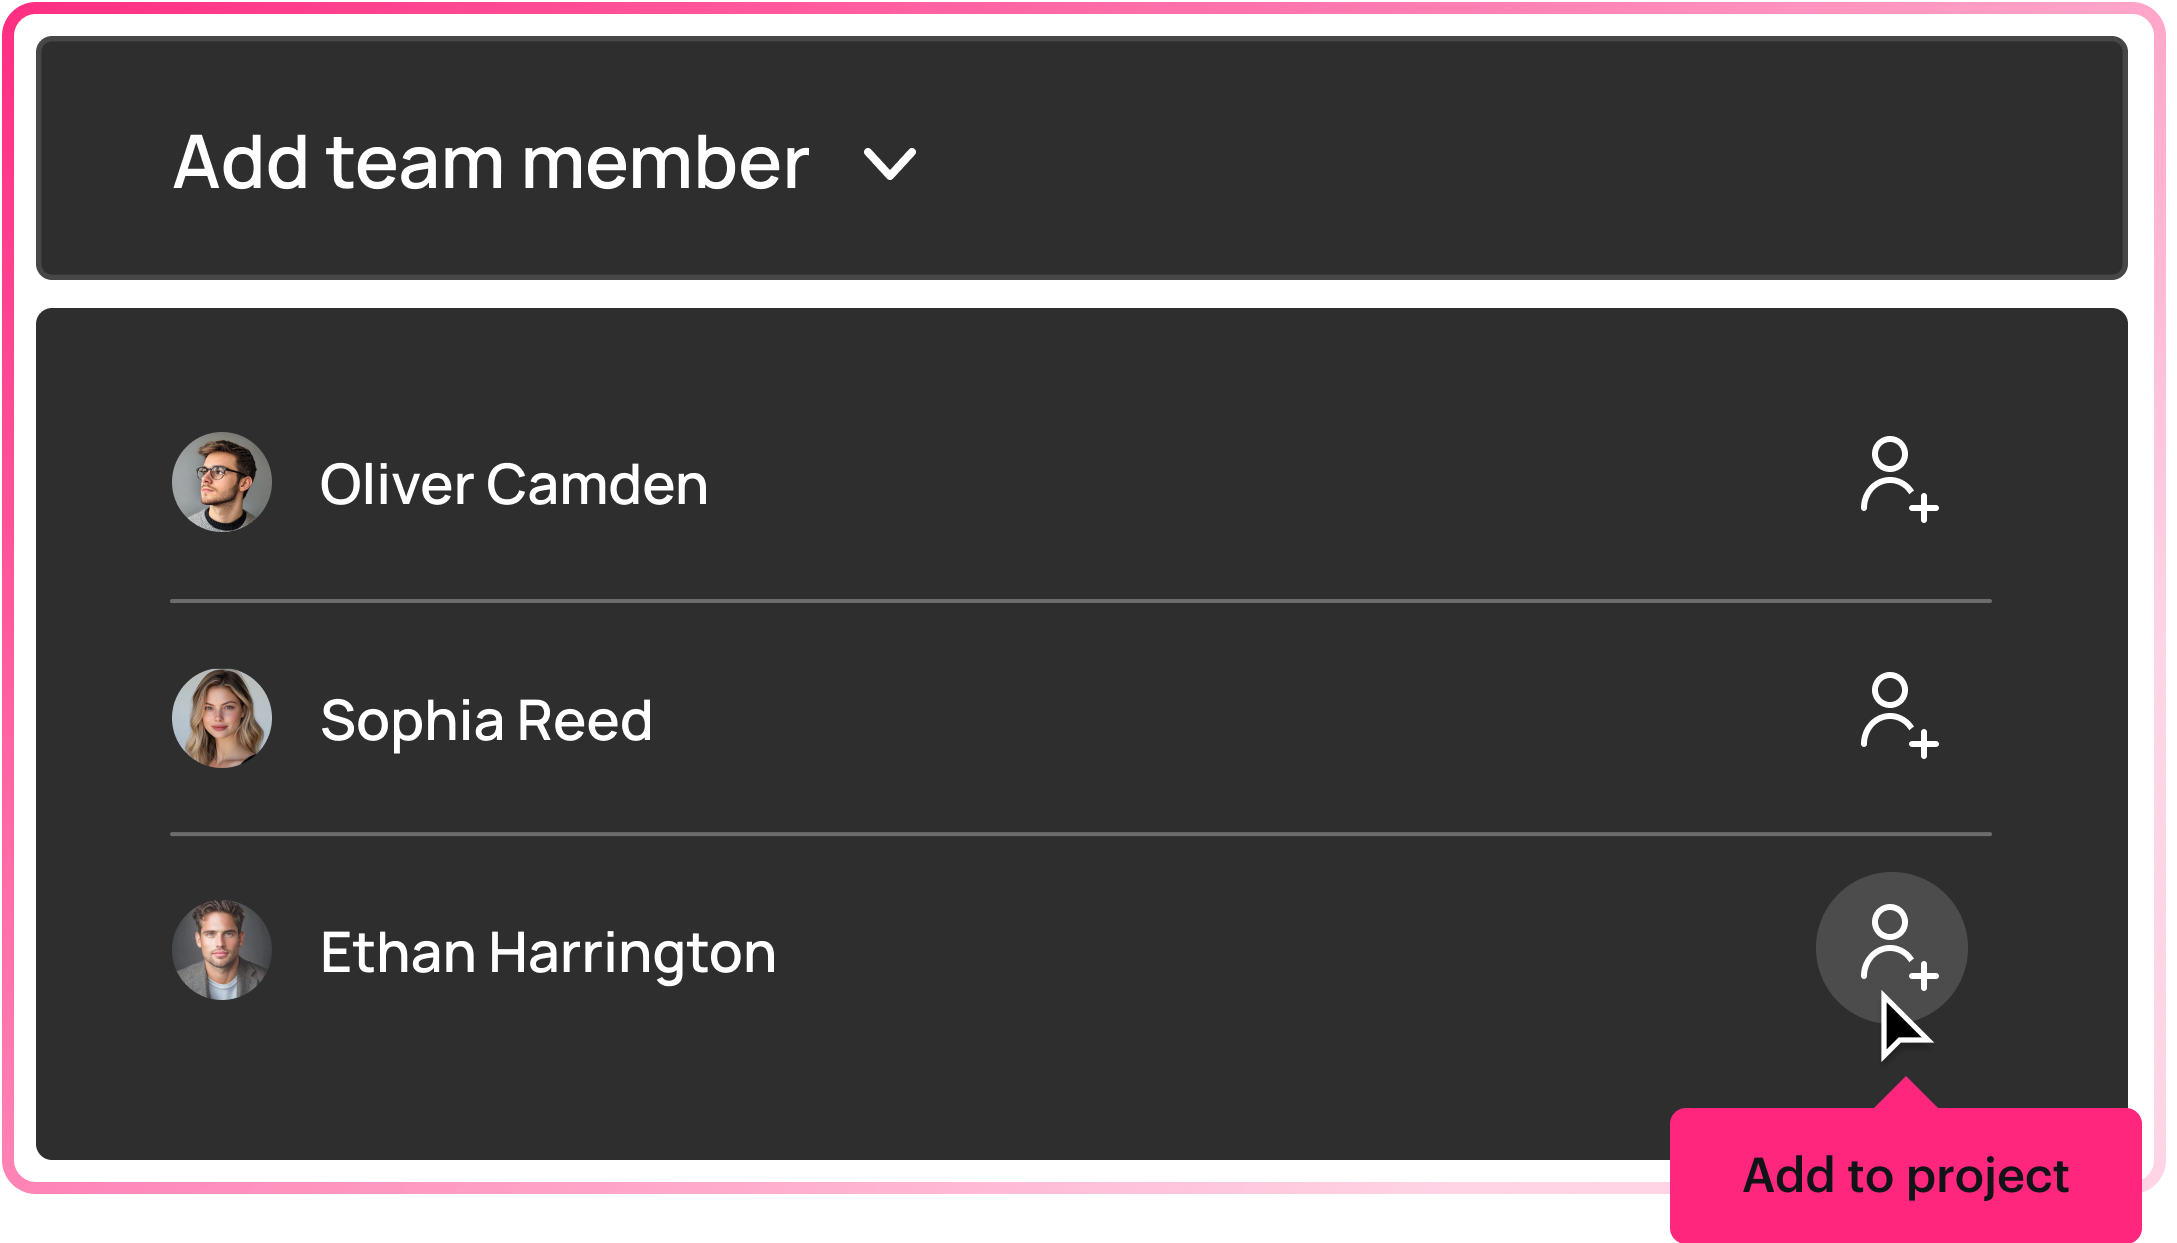
Task: Click person silhouette in Ethan Harrington's add icon
Action: click(x=1887, y=940)
